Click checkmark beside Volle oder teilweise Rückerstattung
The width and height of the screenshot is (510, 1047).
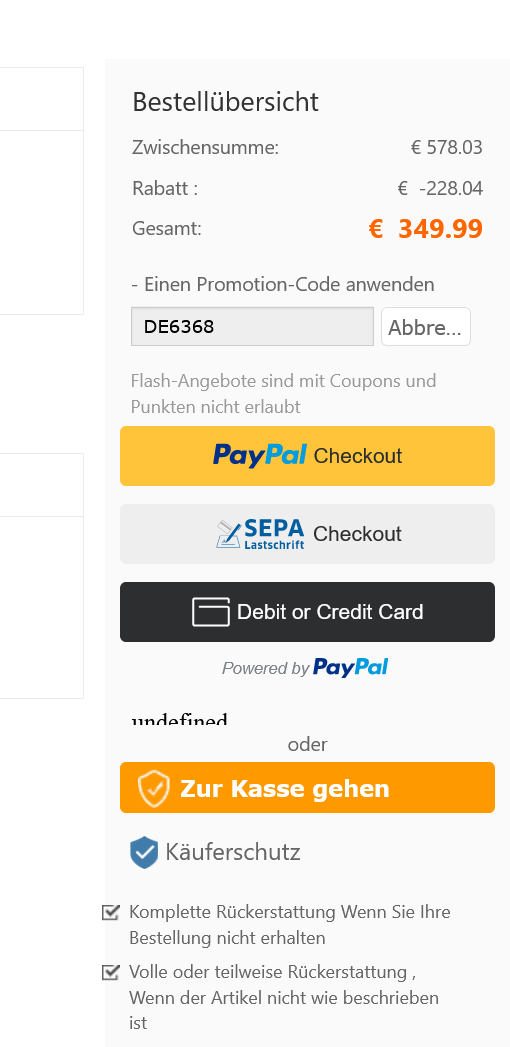(110, 972)
